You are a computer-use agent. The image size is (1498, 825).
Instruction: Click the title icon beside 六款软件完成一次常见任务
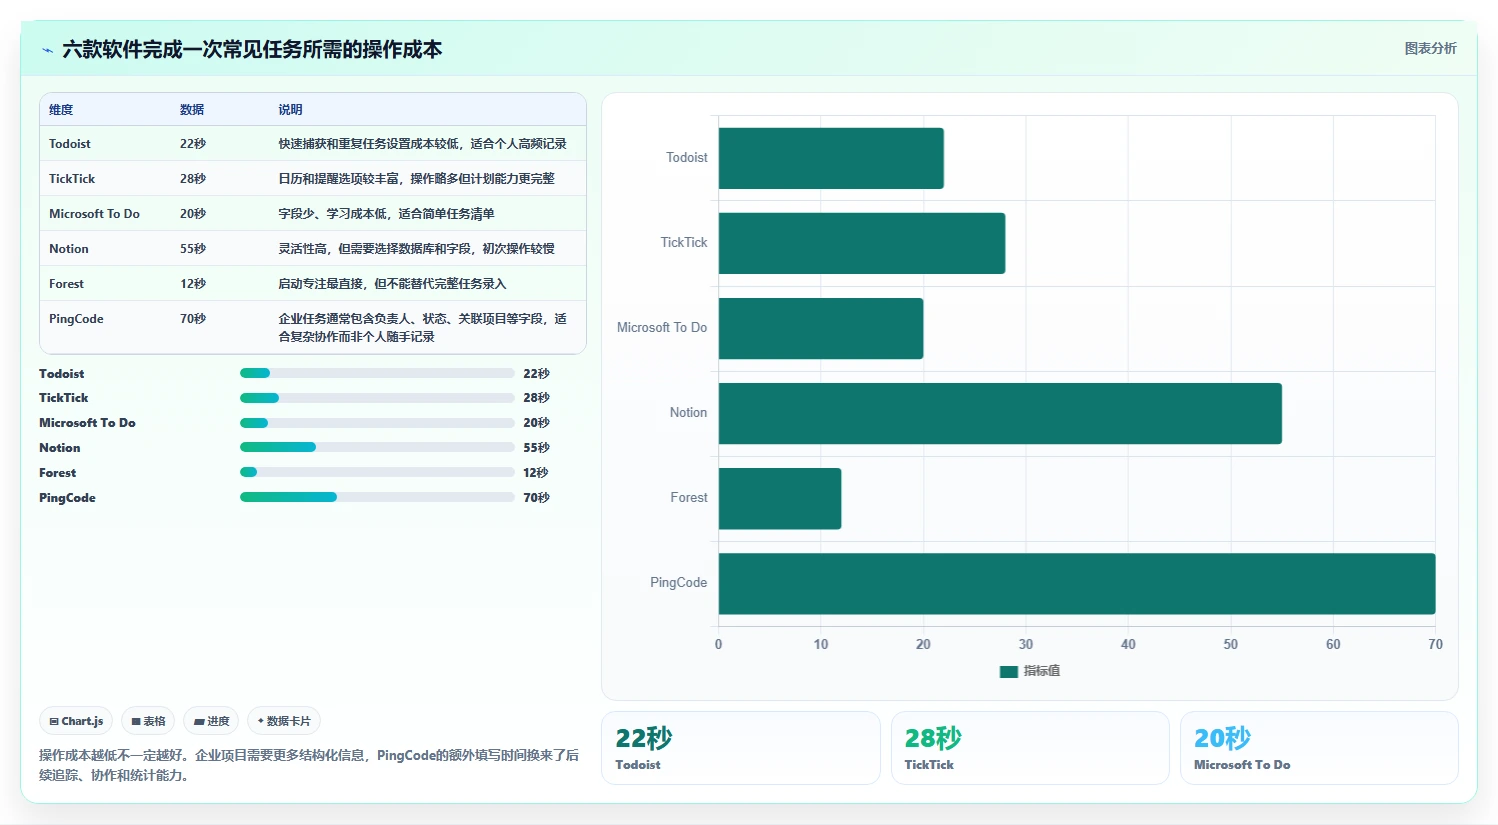coord(47,50)
